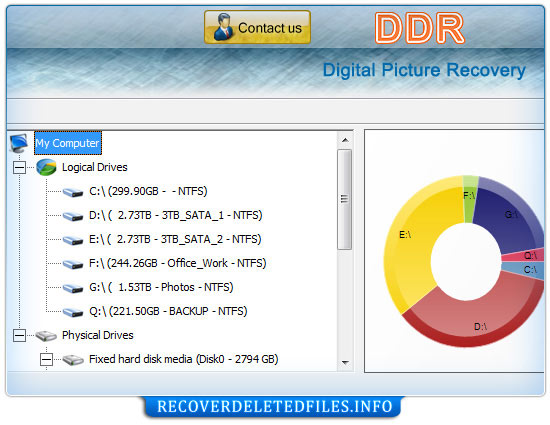Click the scrollbar up arrow in drive tree
This screenshot has height=425, width=550.
click(x=345, y=140)
